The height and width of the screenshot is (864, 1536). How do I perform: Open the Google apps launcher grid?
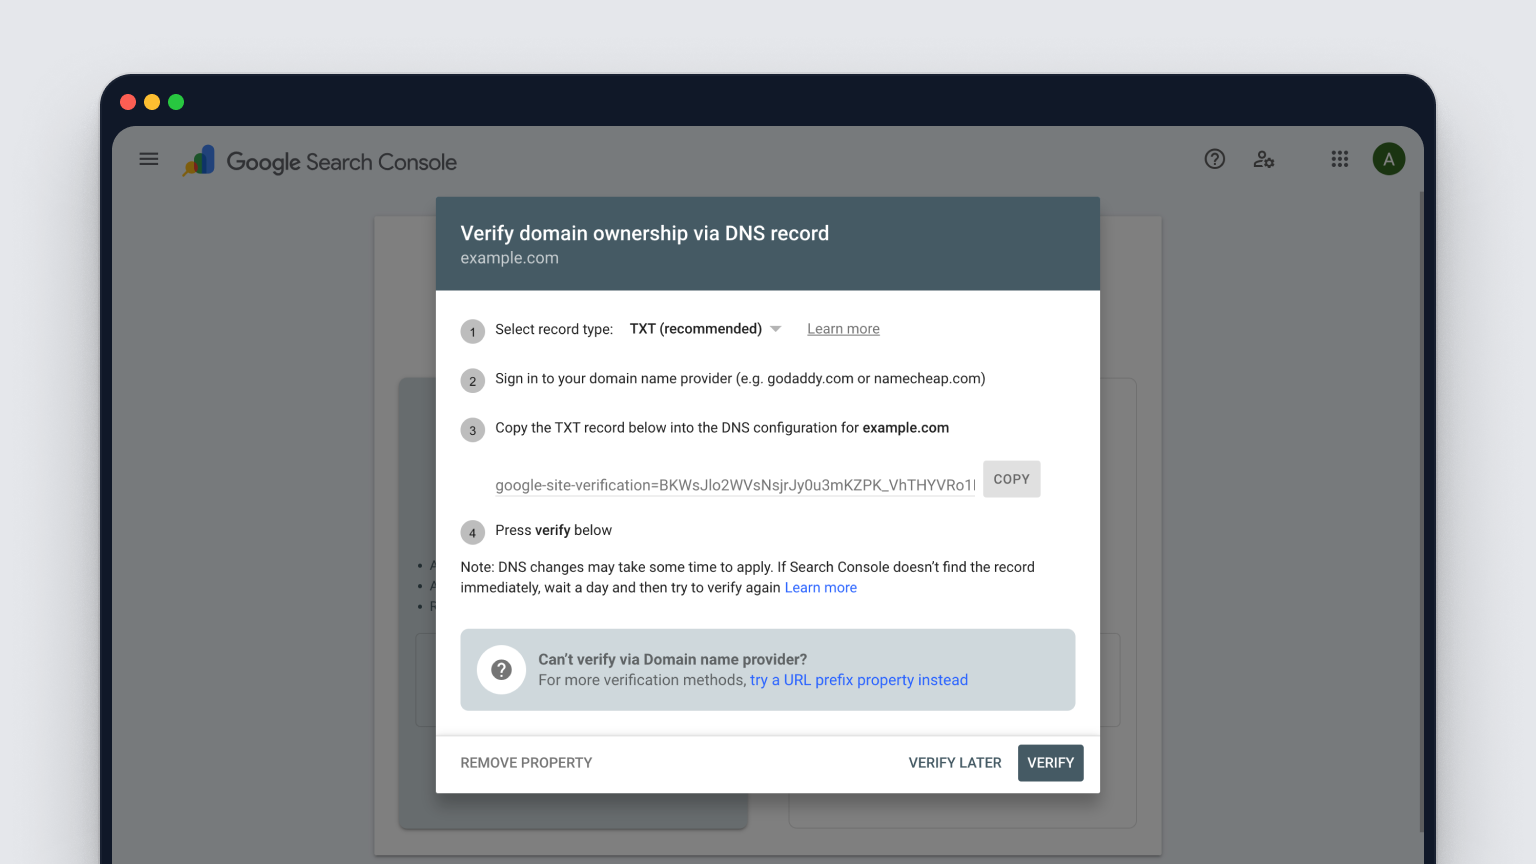pos(1340,159)
